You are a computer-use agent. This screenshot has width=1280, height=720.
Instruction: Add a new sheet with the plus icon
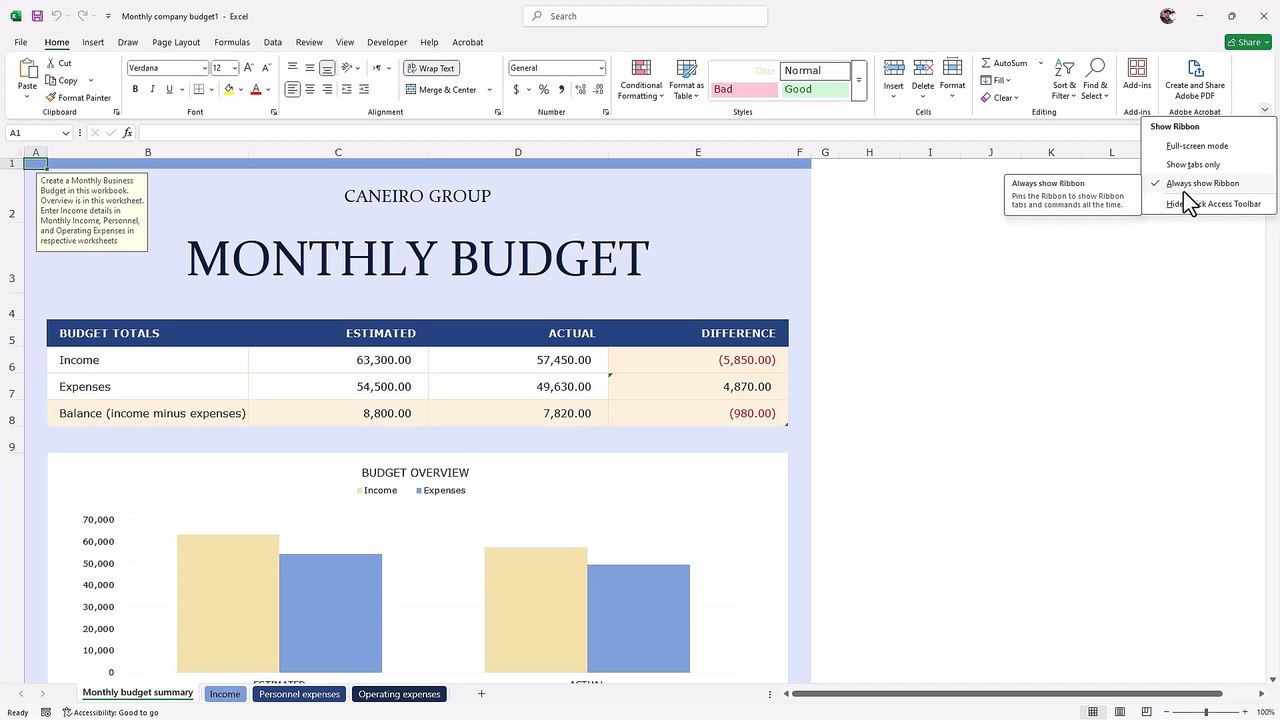click(481, 693)
